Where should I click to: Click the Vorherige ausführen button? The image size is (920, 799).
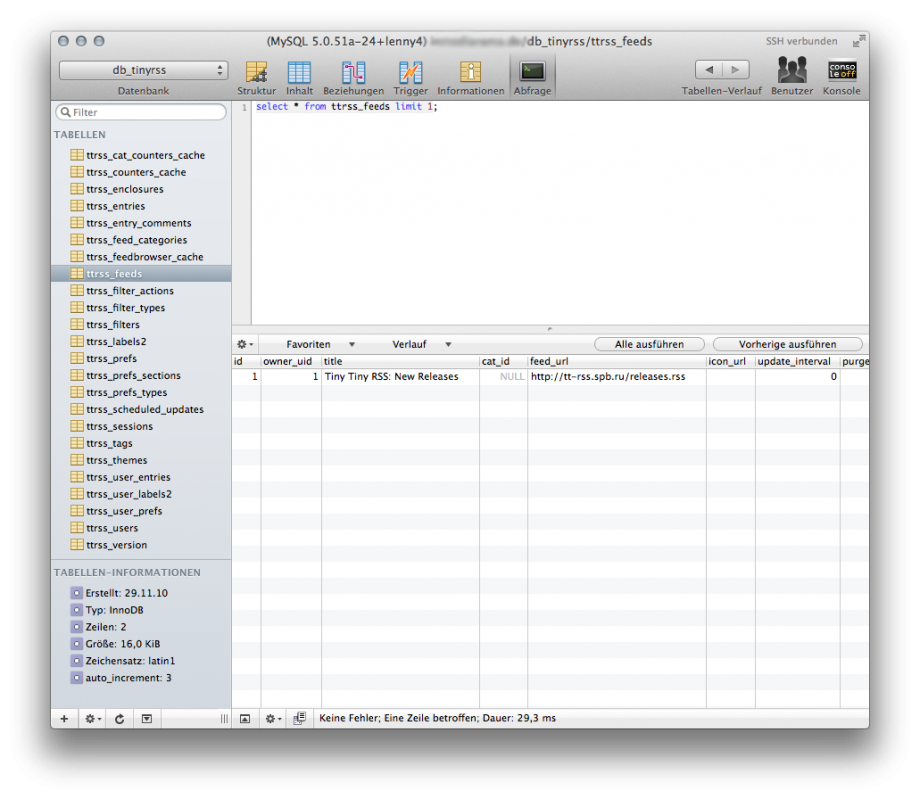coord(787,344)
